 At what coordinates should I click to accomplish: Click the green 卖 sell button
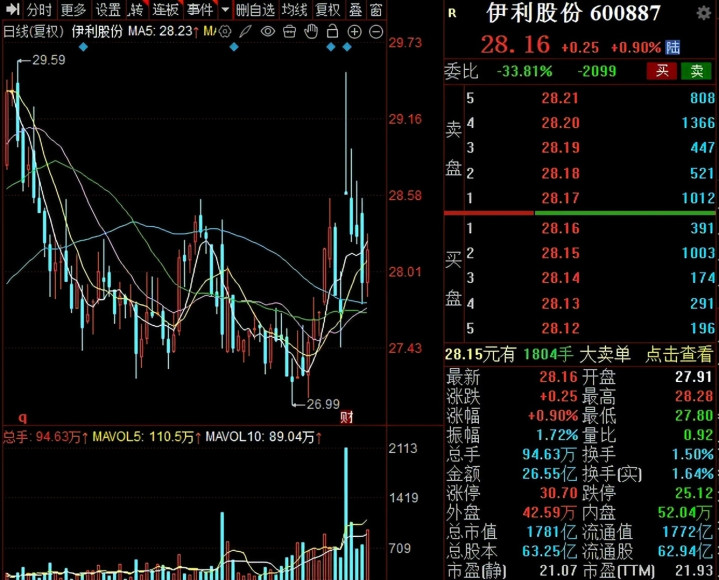click(697, 71)
